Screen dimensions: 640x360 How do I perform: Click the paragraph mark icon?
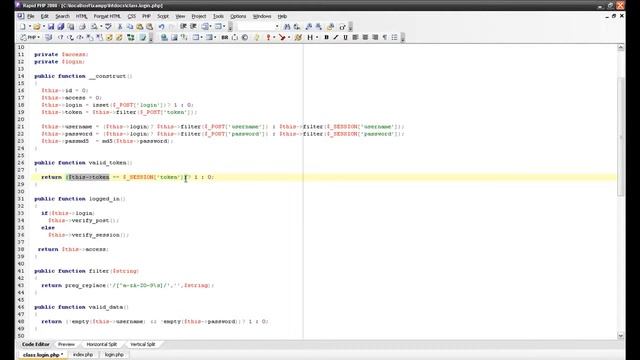[x=384, y=38]
